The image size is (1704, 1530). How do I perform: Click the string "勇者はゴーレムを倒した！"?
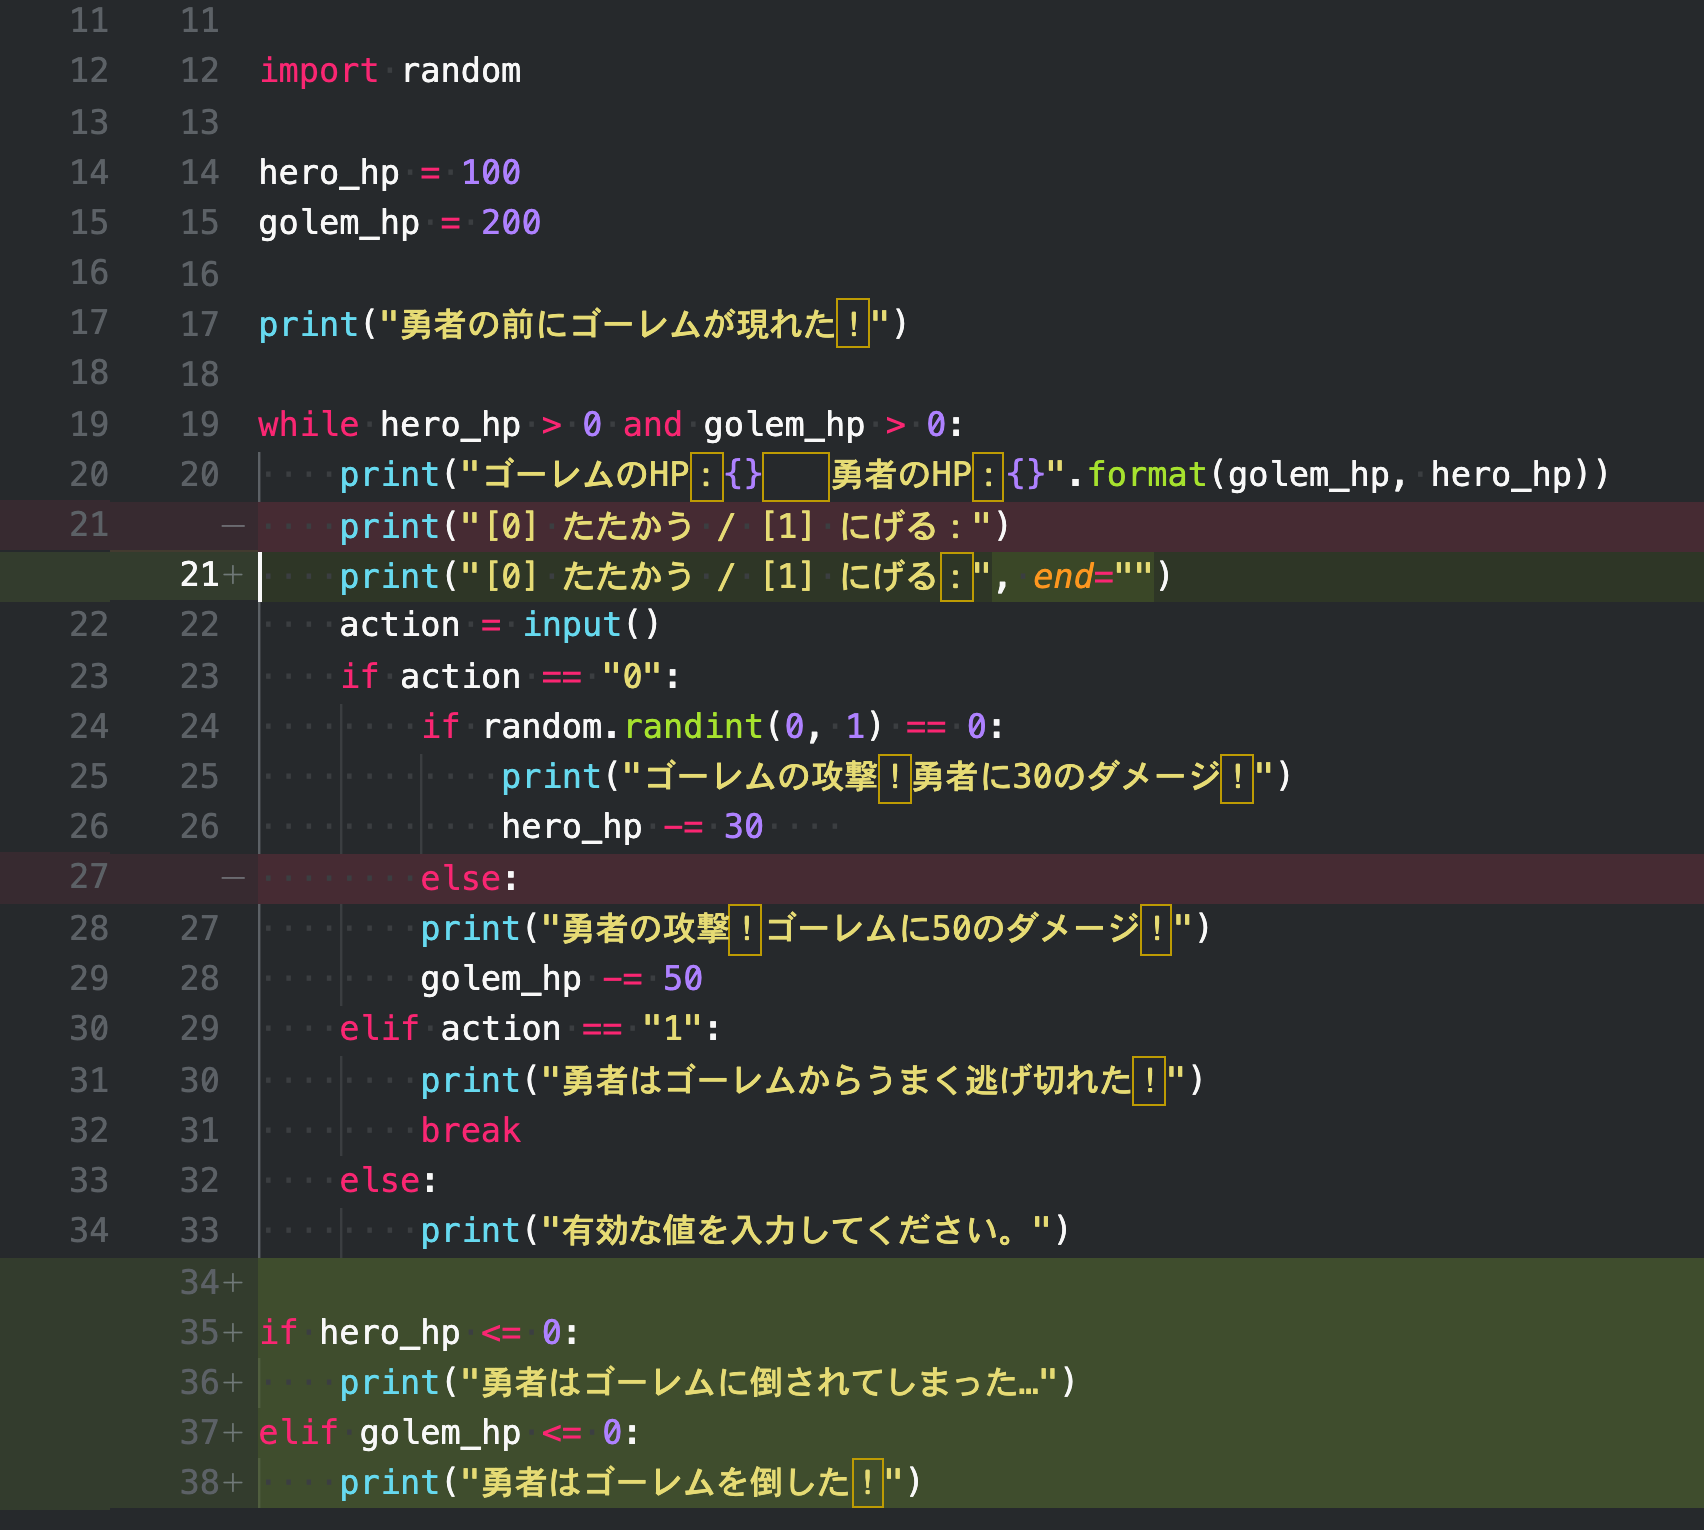[682, 1482]
